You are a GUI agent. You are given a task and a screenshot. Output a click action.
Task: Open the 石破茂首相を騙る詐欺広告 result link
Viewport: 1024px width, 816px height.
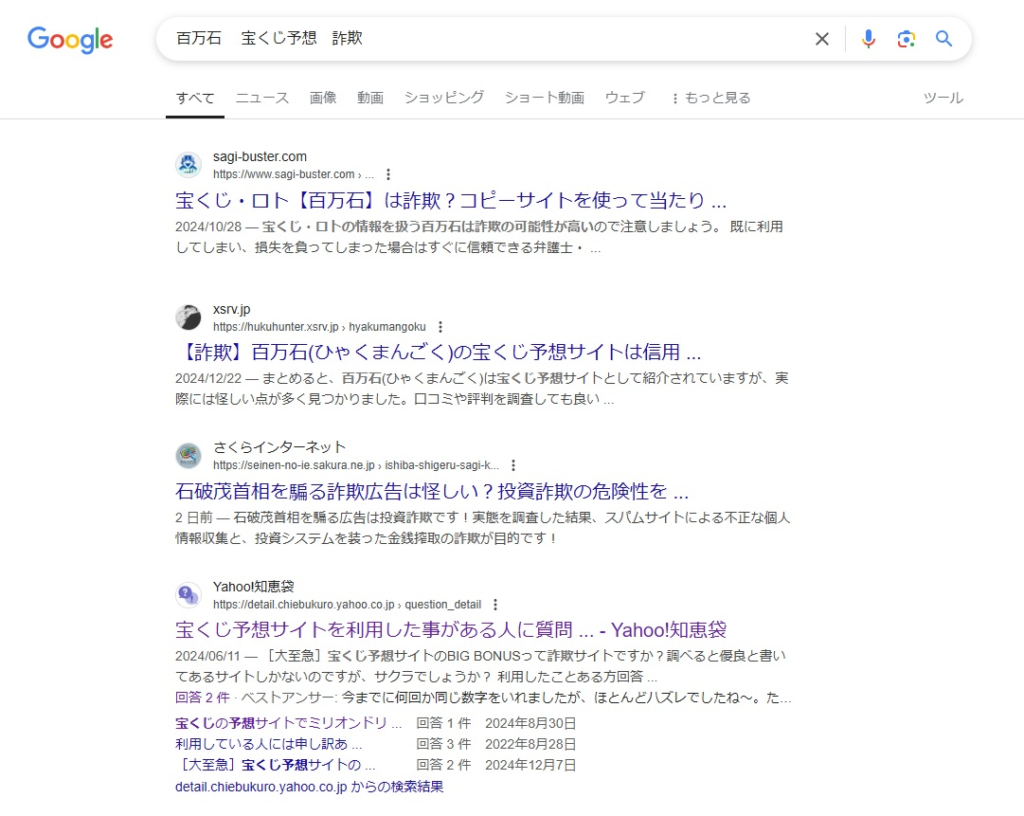pyautogui.click(x=432, y=492)
